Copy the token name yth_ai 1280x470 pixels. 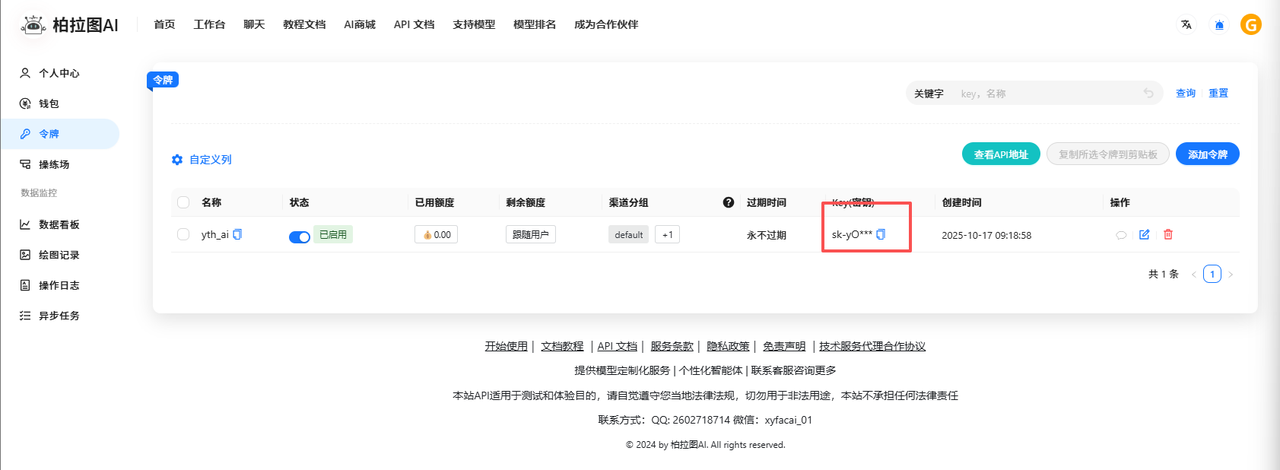coord(238,235)
